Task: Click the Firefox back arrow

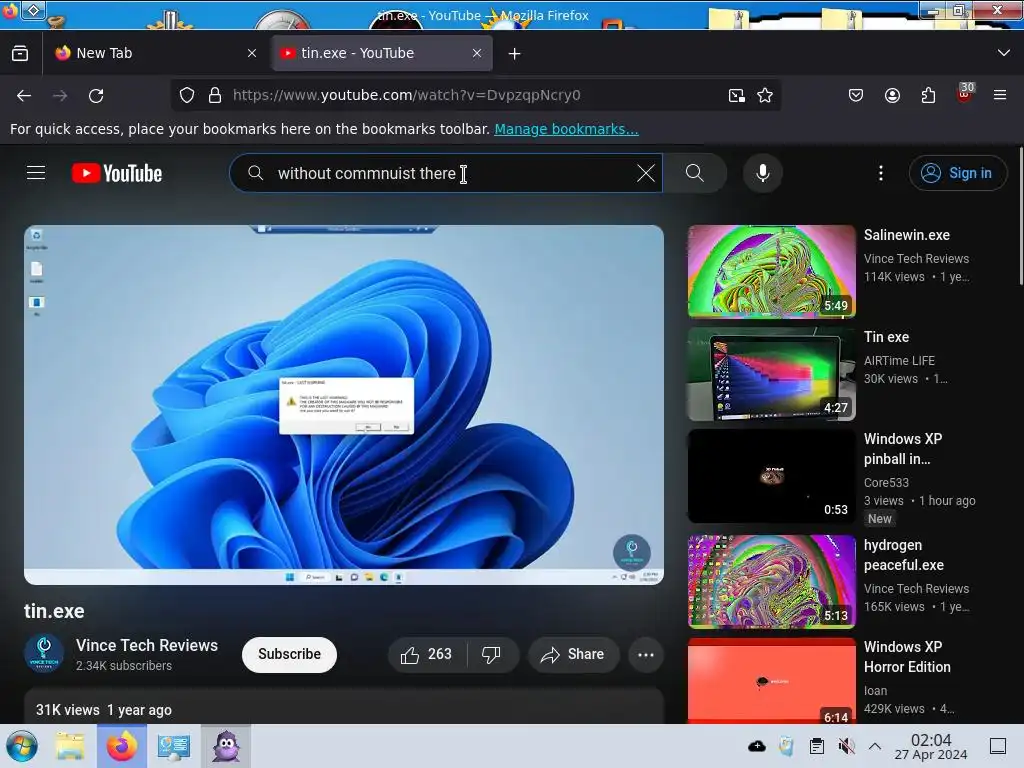Action: coord(24,95)
